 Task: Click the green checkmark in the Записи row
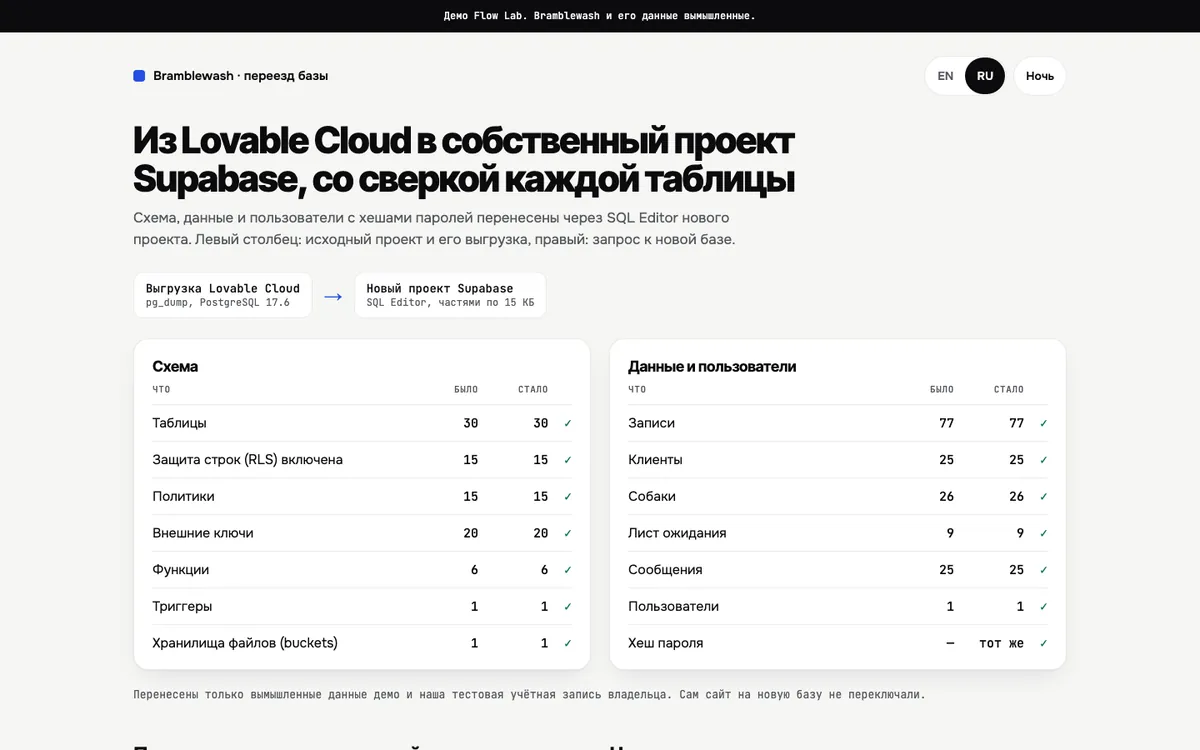point(1044,423)
